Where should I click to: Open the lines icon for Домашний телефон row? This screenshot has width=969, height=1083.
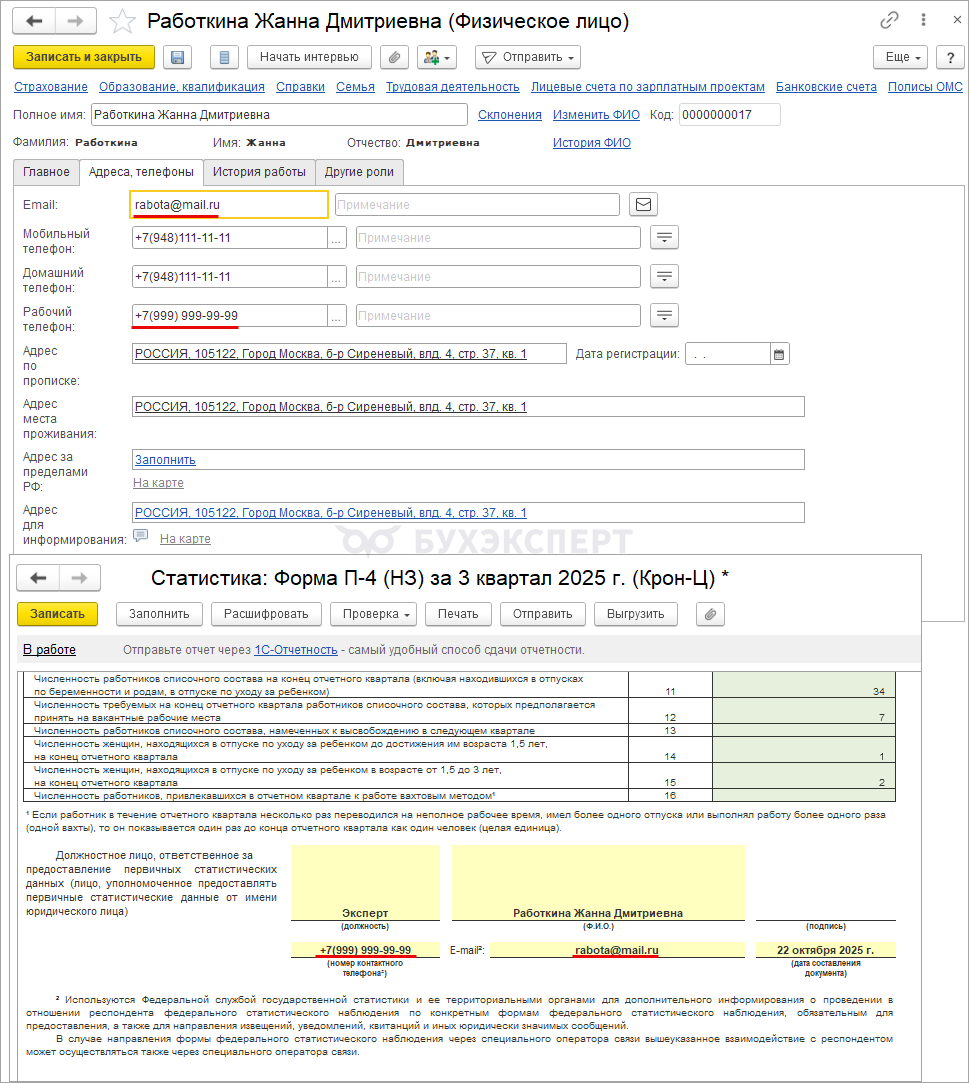coord(664,276)
